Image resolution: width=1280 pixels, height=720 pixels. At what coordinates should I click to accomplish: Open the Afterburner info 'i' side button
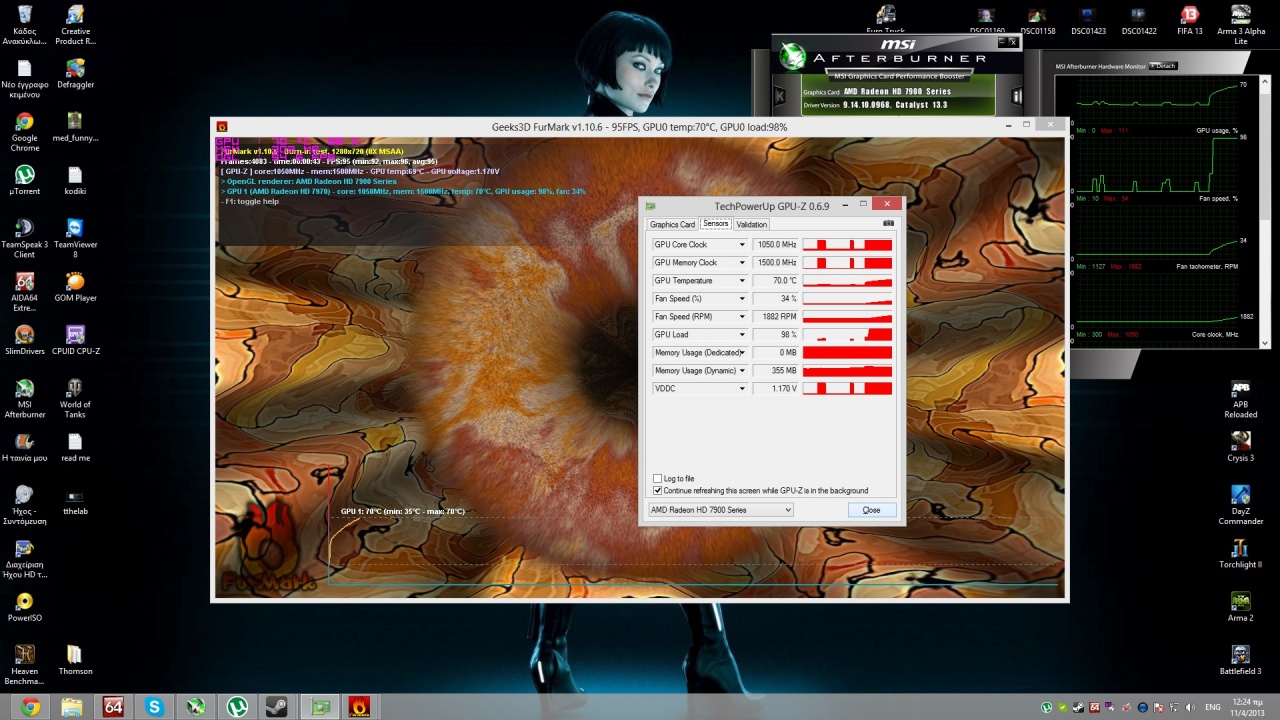[x=1017, y=96]
